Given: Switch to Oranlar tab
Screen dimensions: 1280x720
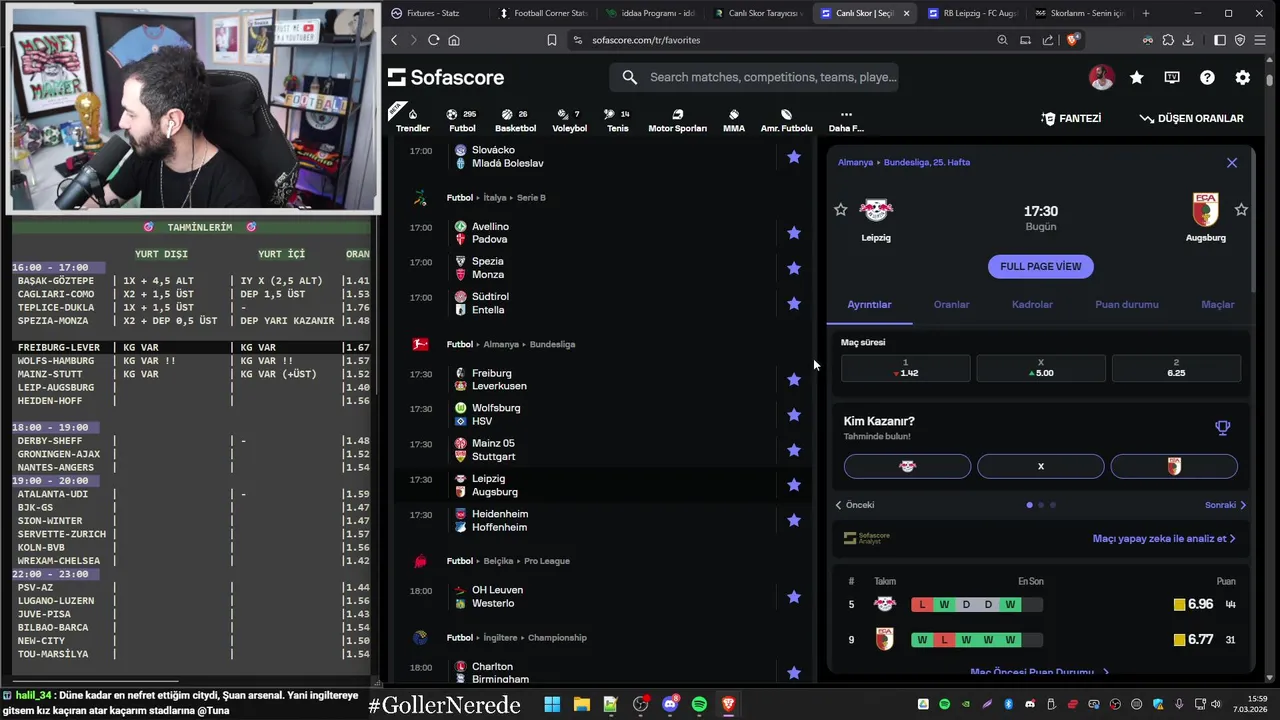Looking at the screenshot, I should coord(951,304).
